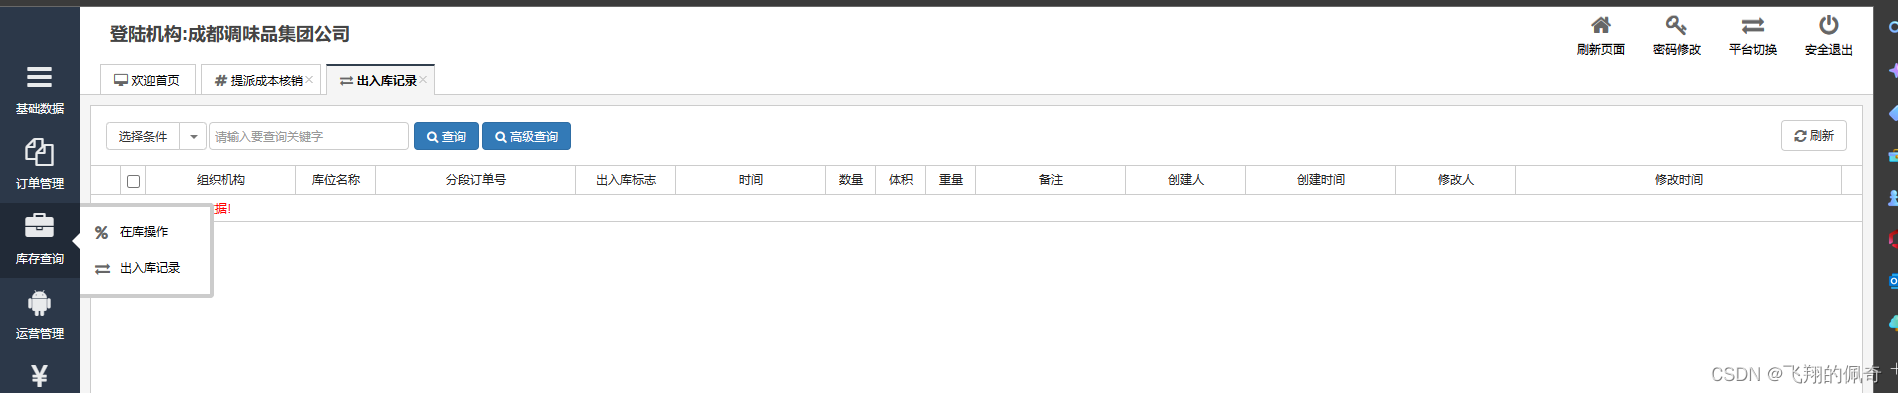Click the 出入库标志 column header
The width and height of the screenshot is (1898, 393).
pyautogui.click(x=626, y=180)
